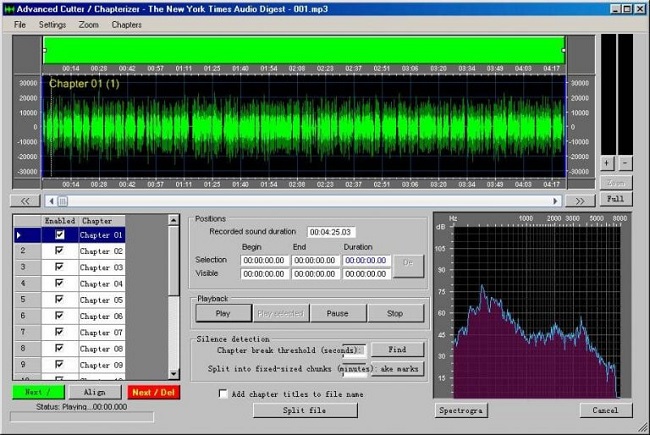Click the Find button for silence detection
The width and height of the screenshot is (650, 435).
click(397, 350)
